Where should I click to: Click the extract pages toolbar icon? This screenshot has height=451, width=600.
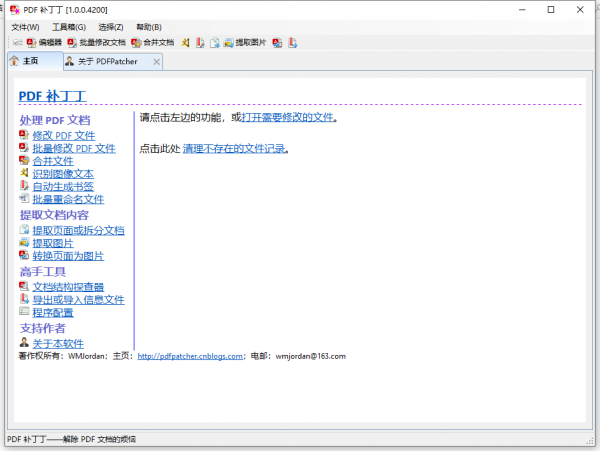click(x=215, y=42)
